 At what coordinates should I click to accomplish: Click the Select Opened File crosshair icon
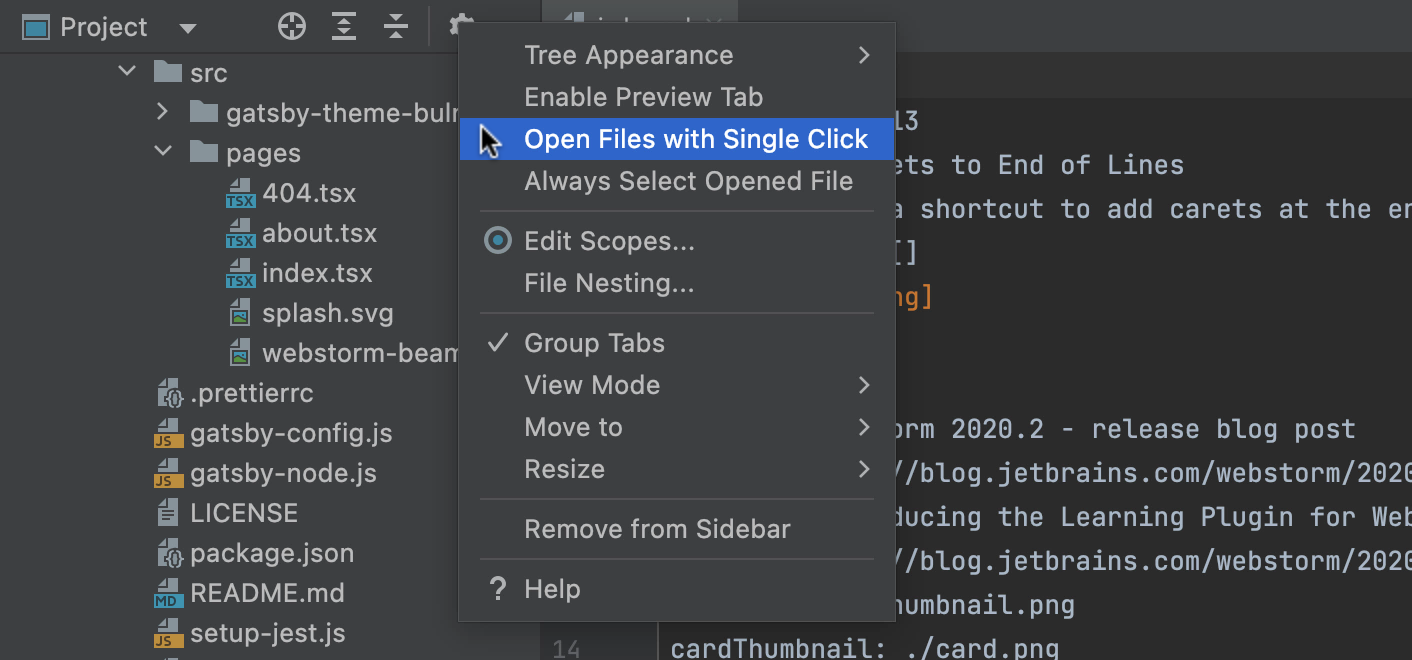[292, 27]
